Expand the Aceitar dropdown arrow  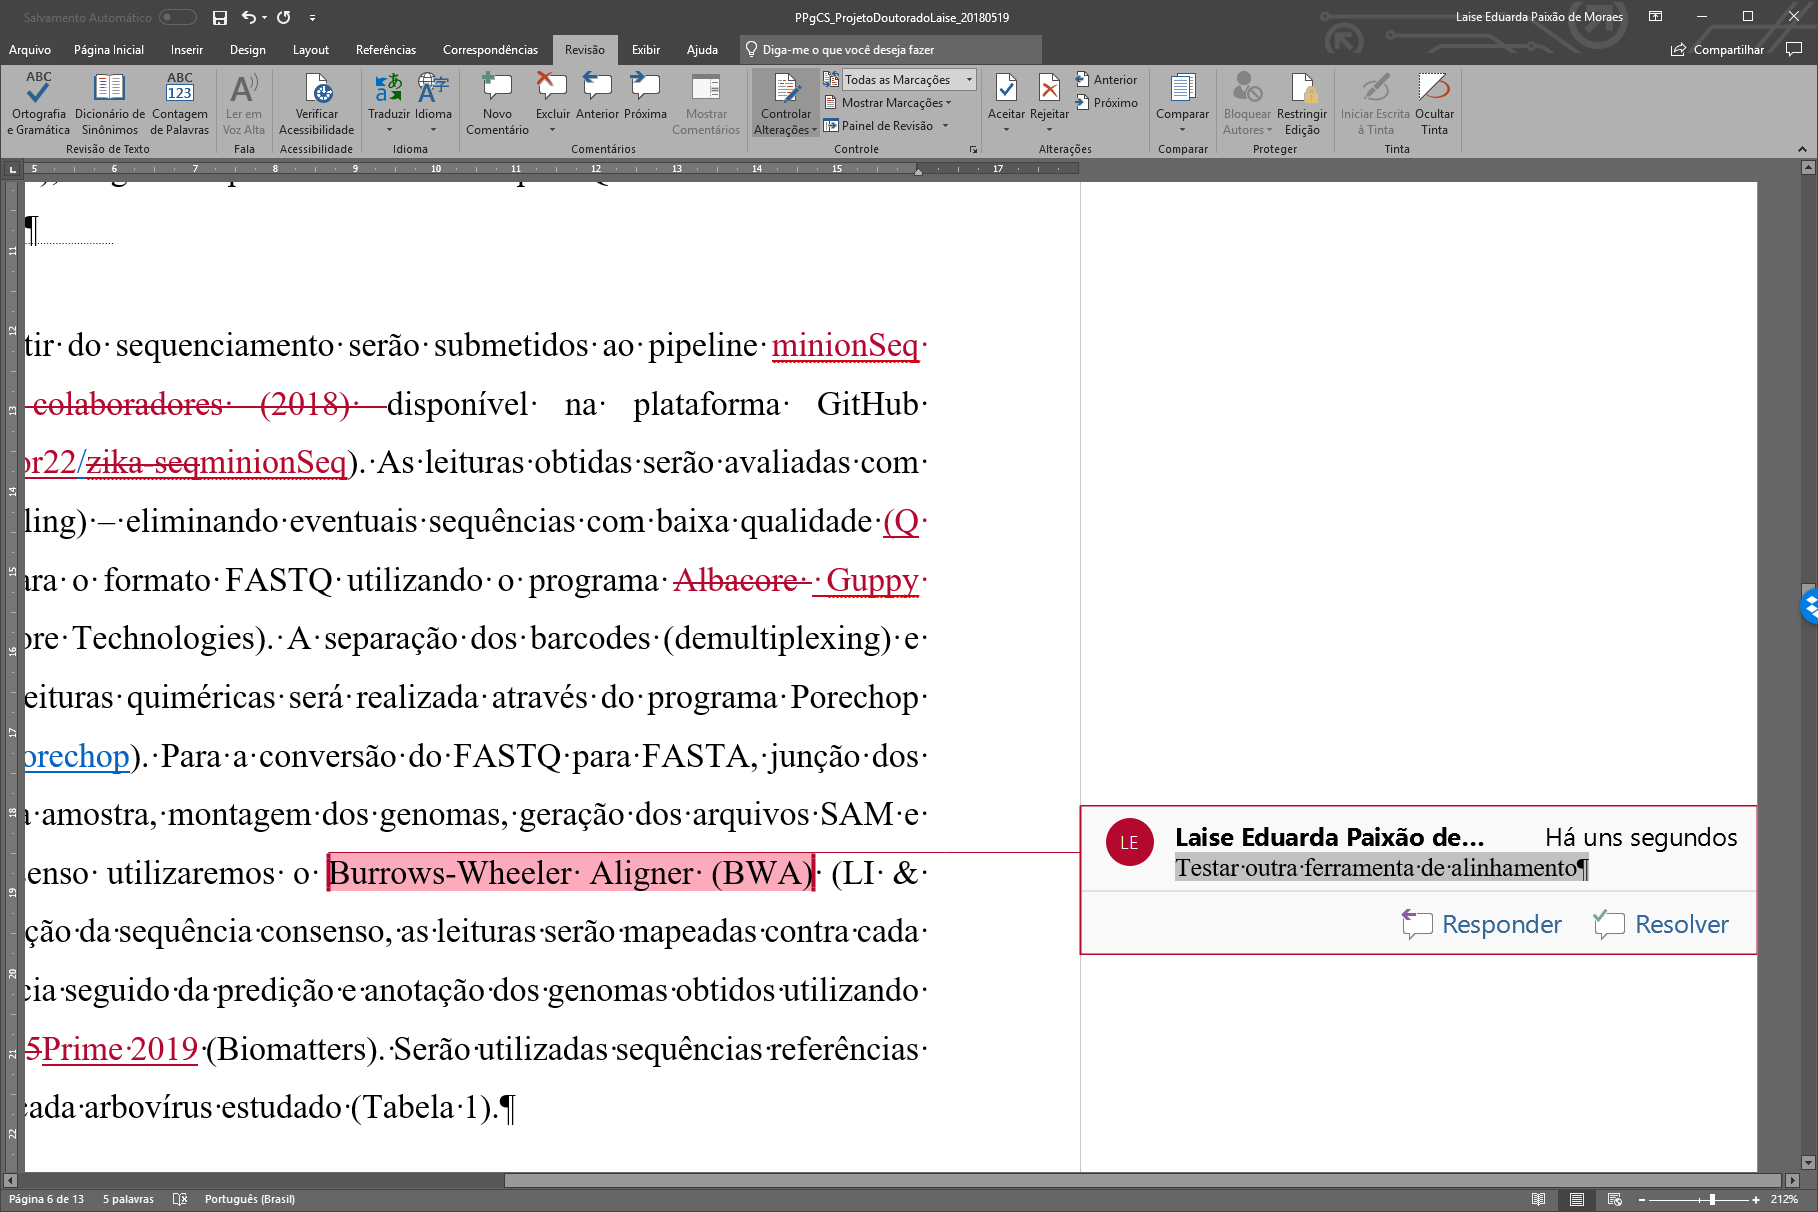click(1006, 130)
